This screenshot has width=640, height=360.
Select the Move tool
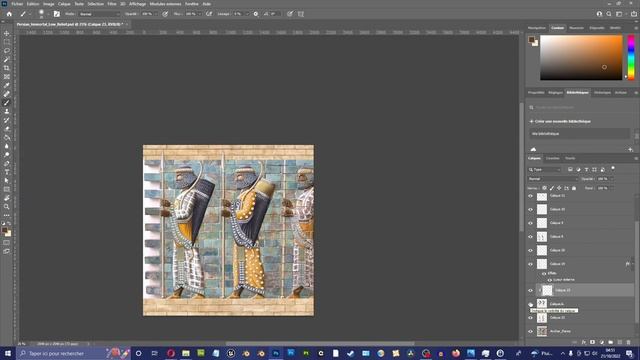[7, 33]
